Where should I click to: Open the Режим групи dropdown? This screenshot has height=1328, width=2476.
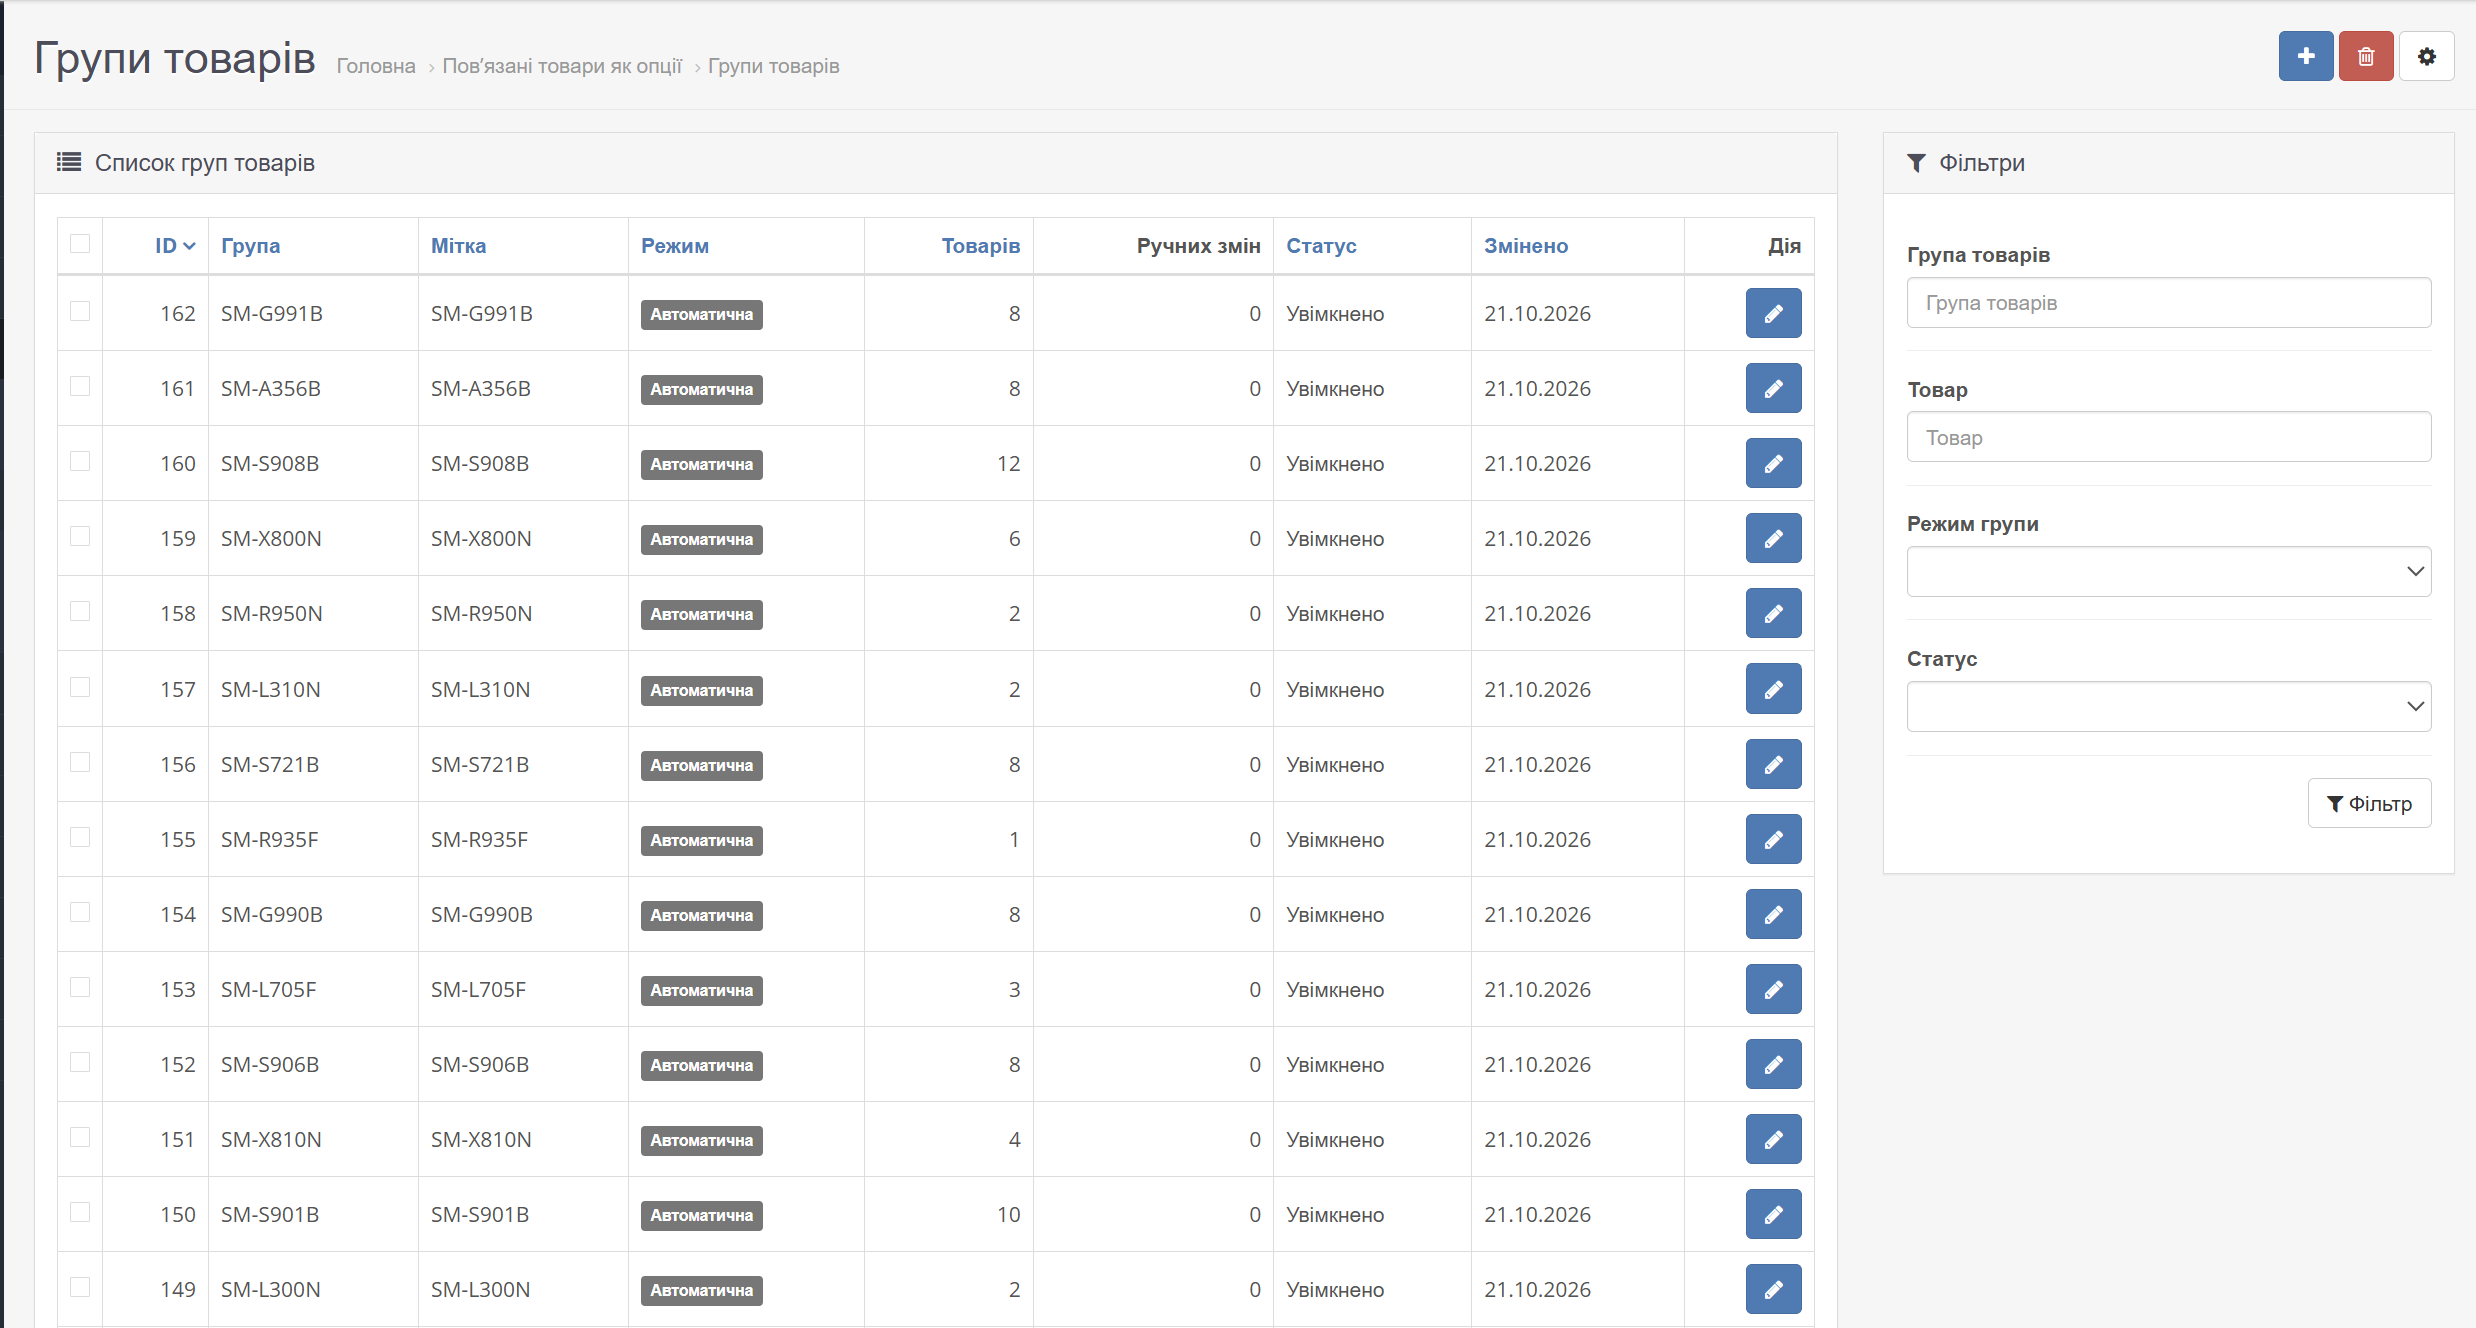coord(2168,571)
